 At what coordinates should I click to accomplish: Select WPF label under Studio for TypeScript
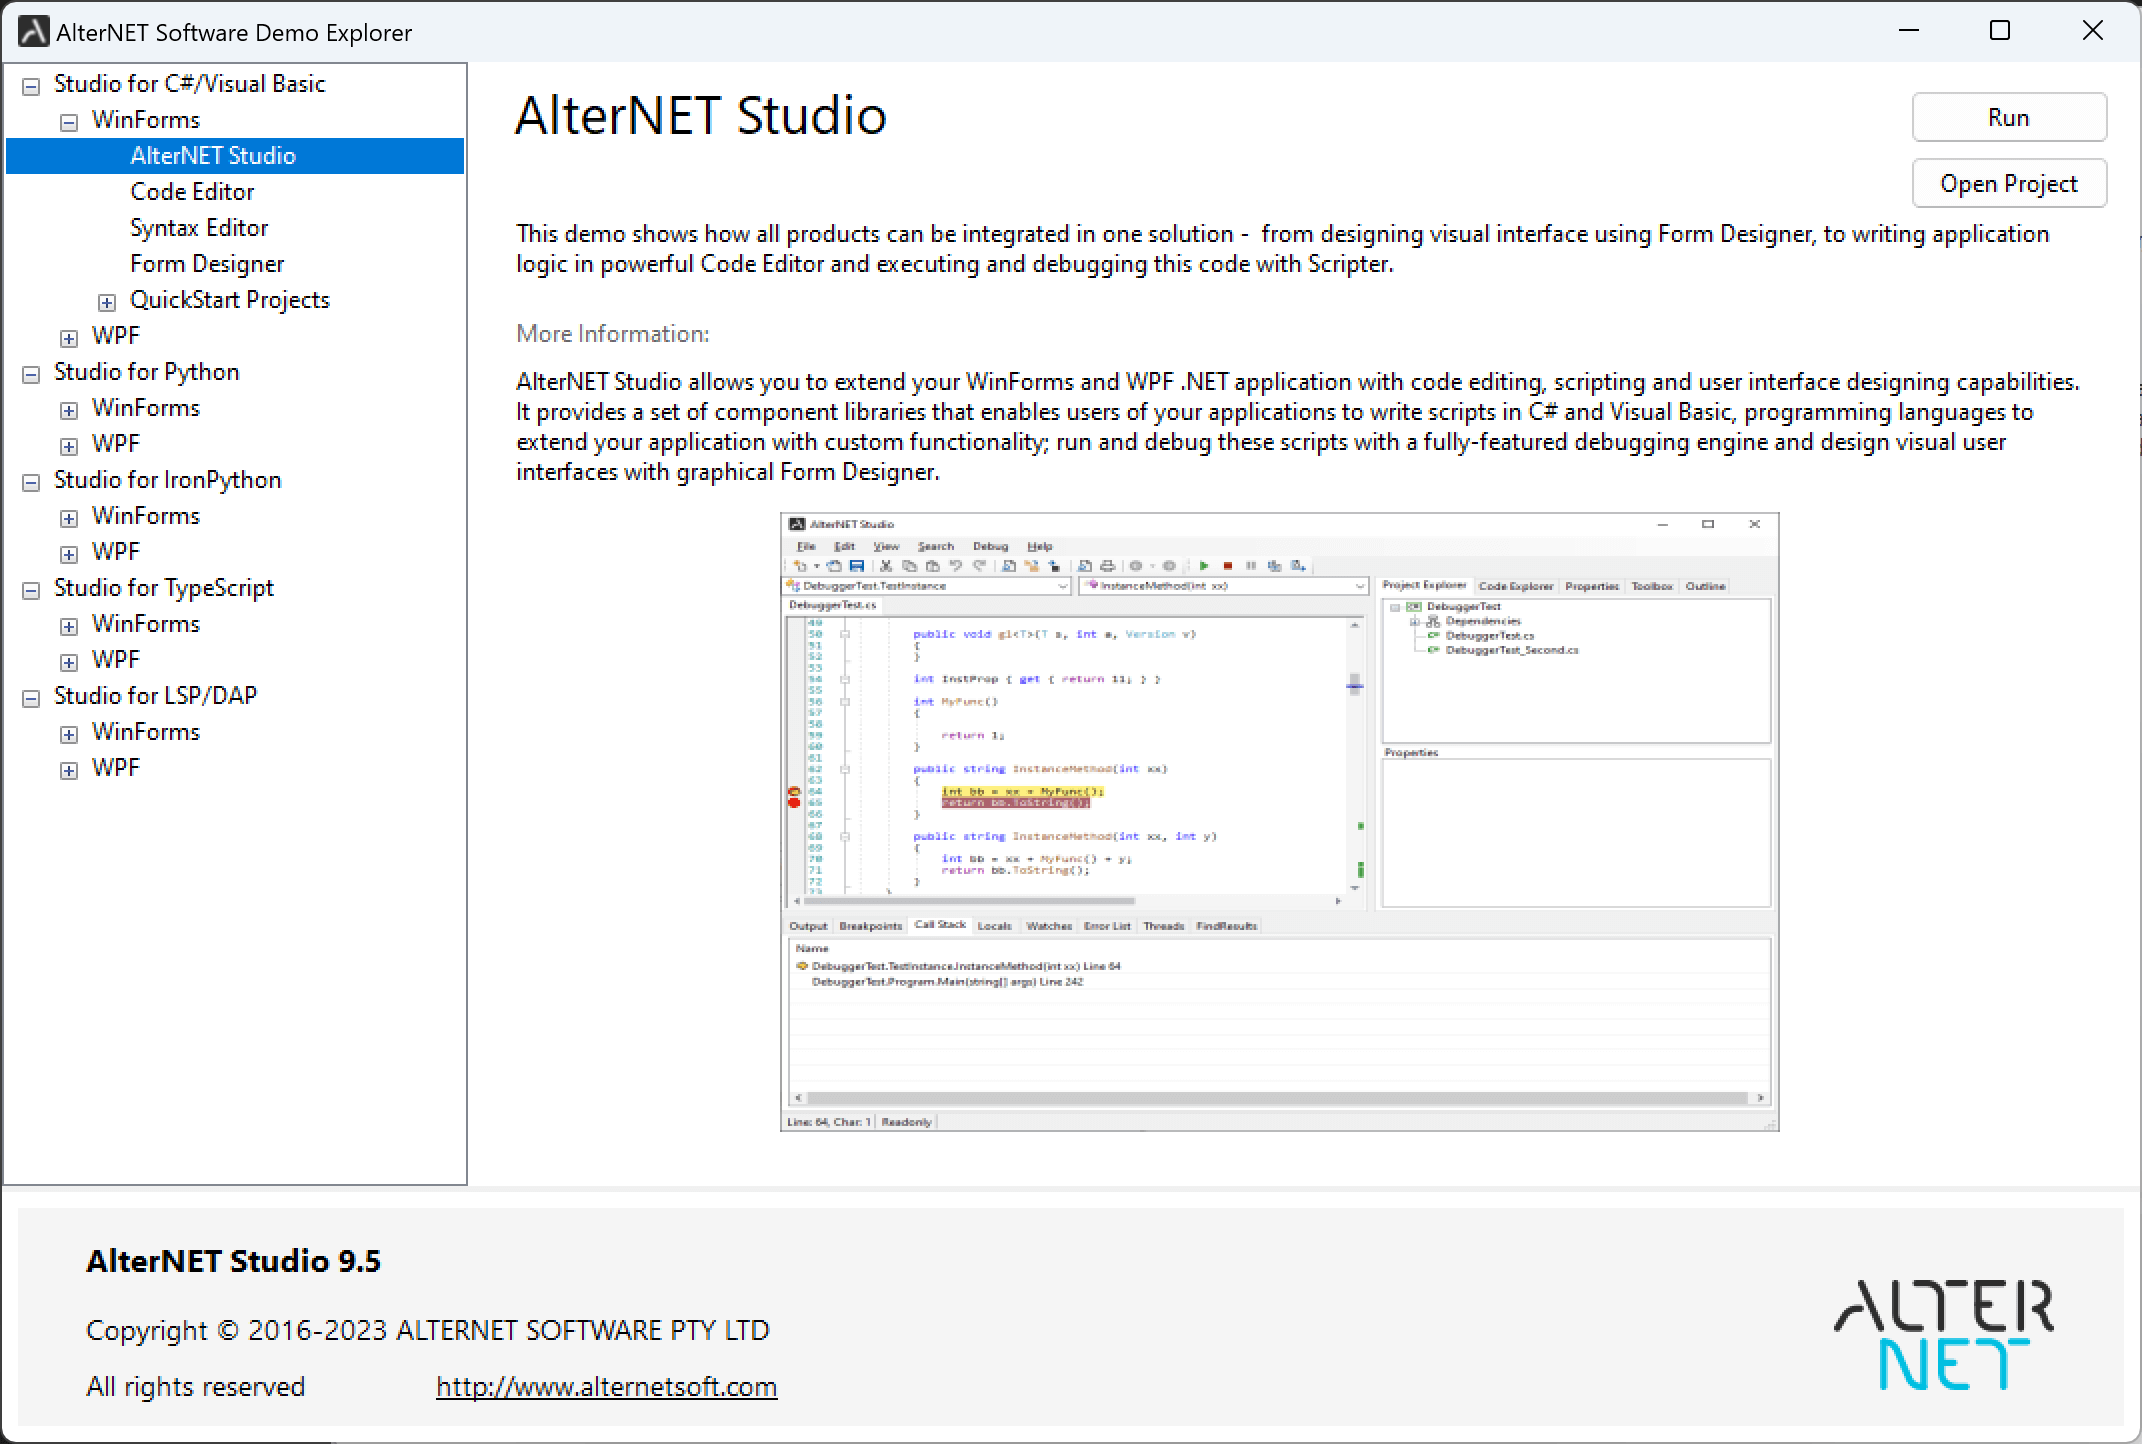(116, 660)
